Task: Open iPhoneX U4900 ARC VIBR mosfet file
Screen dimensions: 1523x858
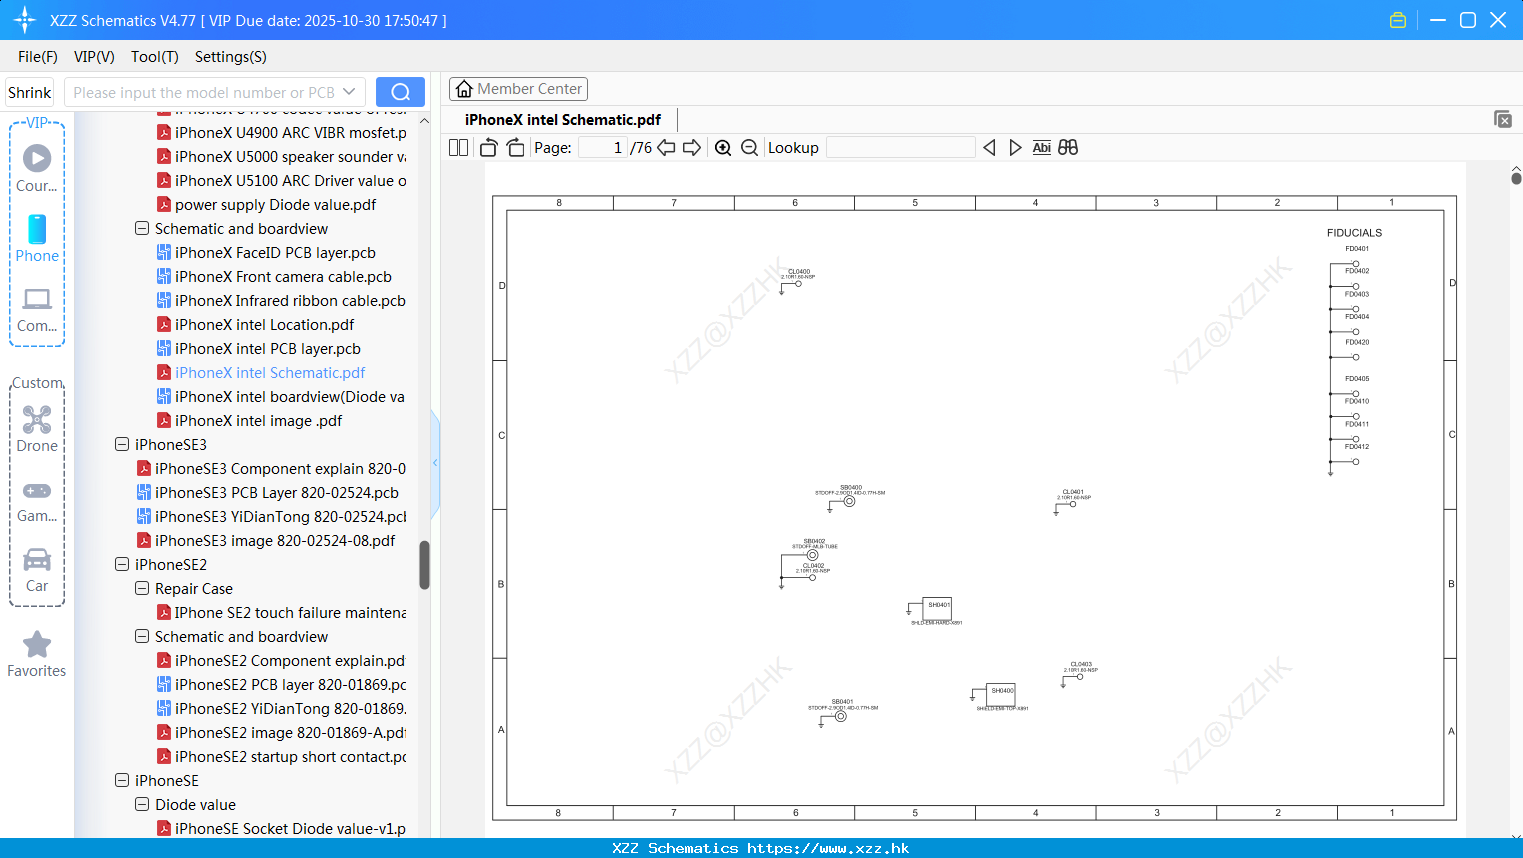Action: click(290, 133)
